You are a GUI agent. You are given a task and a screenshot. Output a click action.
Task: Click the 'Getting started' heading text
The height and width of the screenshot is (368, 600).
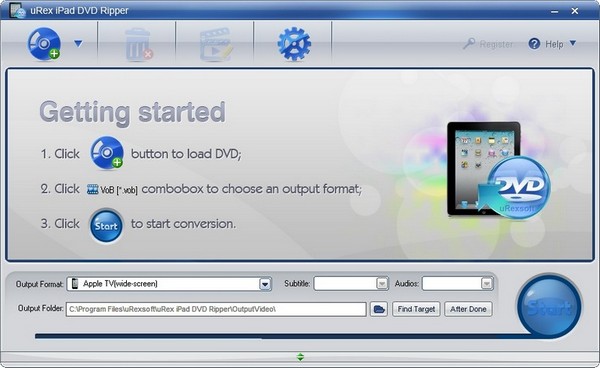pos(132,112)
